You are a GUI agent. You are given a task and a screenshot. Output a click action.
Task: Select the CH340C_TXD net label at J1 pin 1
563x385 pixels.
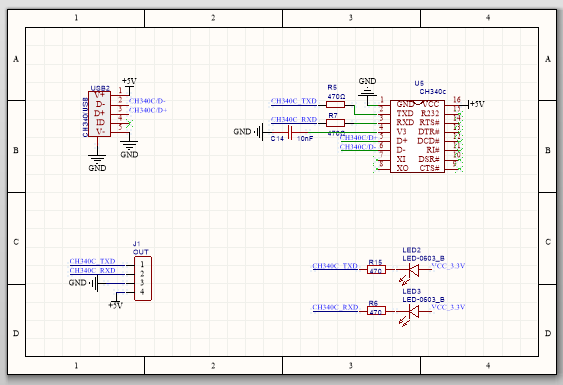[x=92, y=261]
